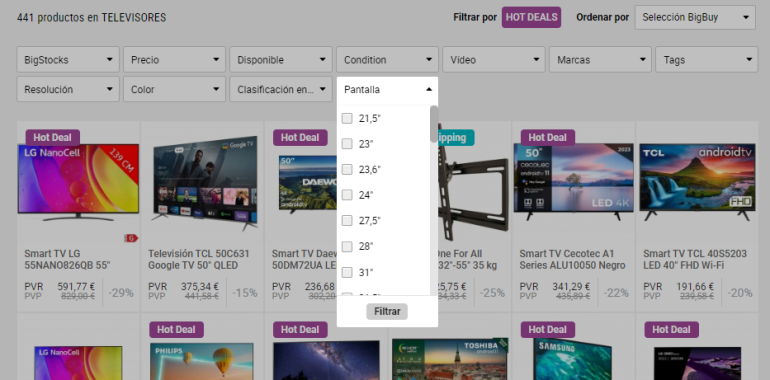Viewport: 770px width, 380px height.
Task: Tick the 23,6" screen size checkbox
Action: 347,169
